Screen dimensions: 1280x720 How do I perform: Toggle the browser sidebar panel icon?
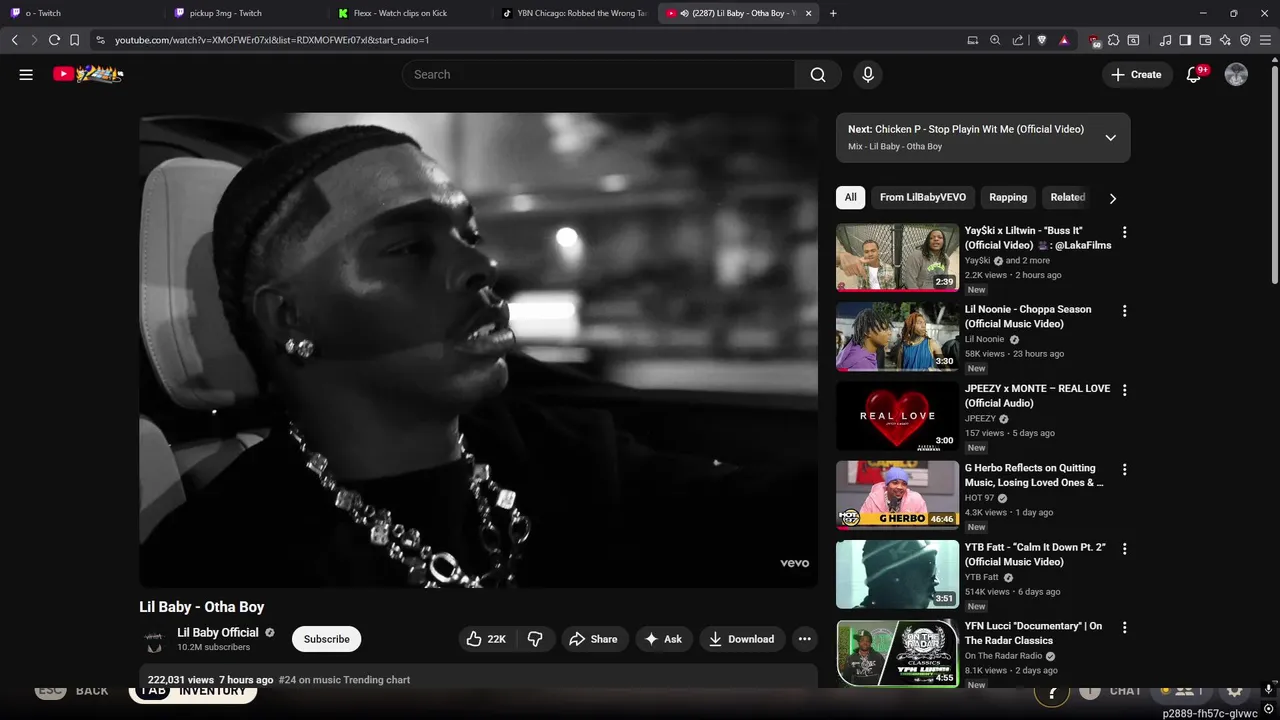click(x=1185, y=40)
